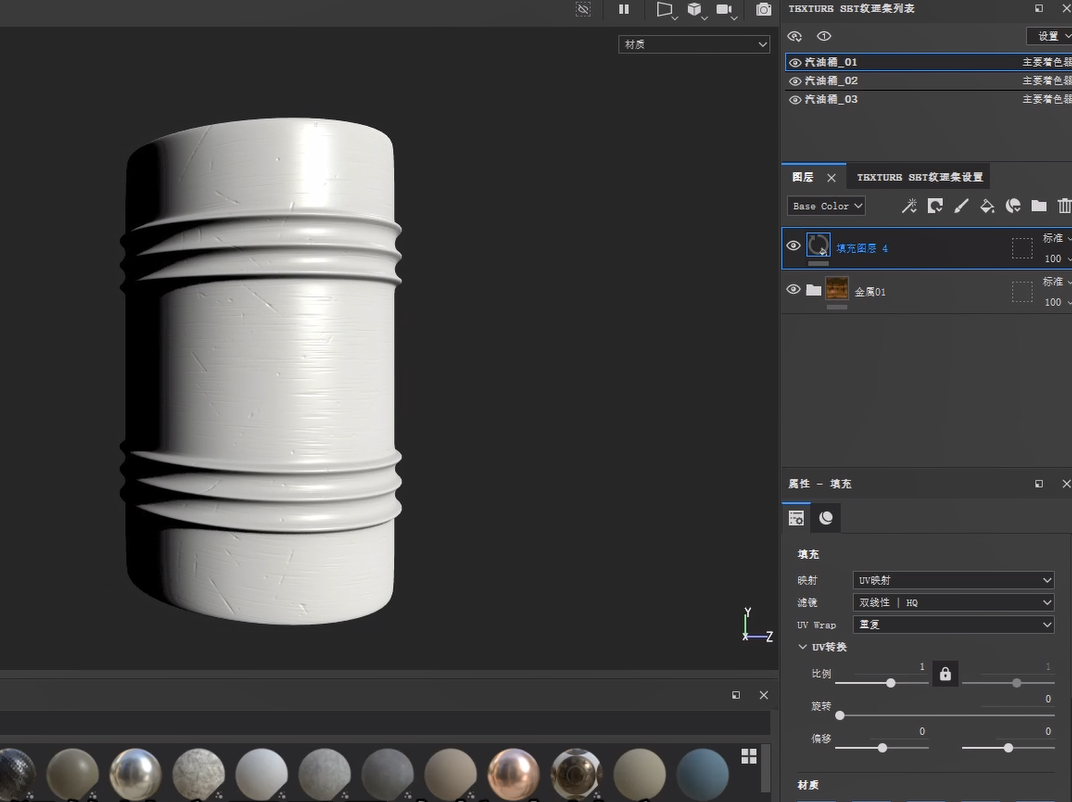Switch to the 图层 tab
Screen dimensions: 1072x802
(x=802, y=177)
